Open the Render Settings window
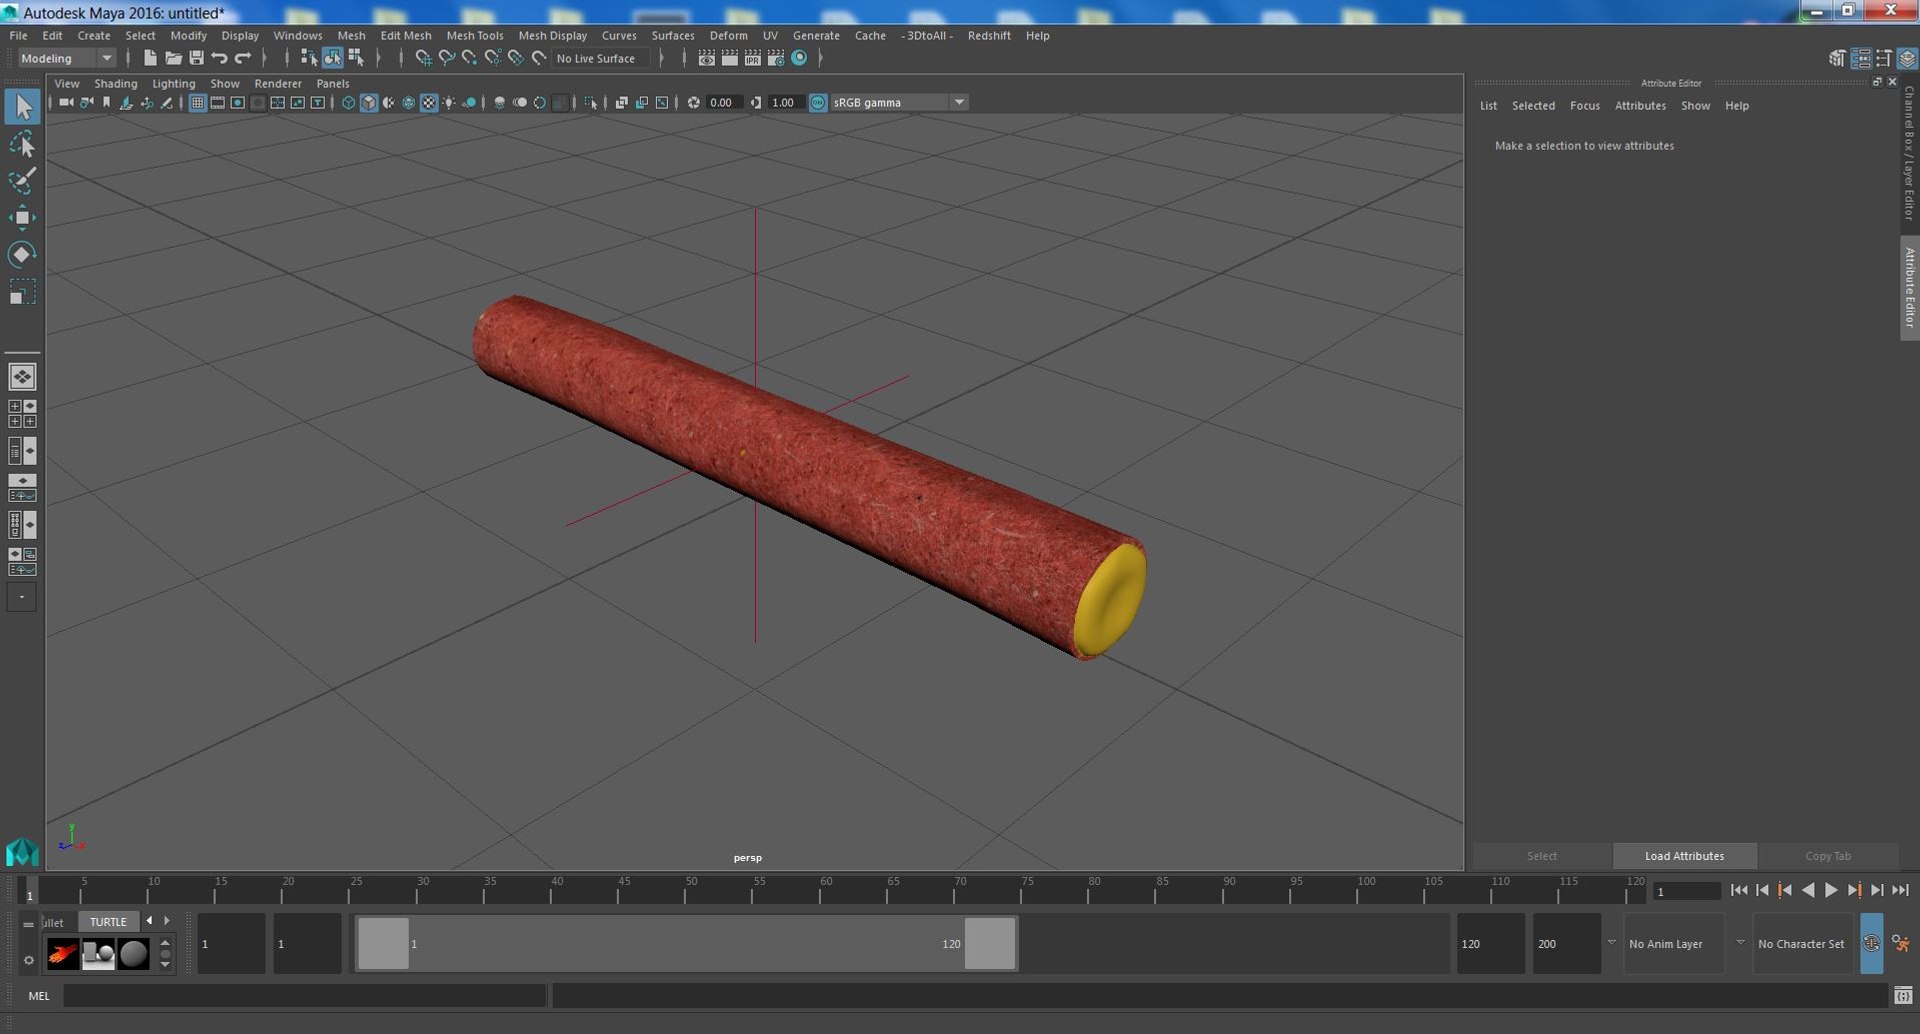 tap(775, 58)
